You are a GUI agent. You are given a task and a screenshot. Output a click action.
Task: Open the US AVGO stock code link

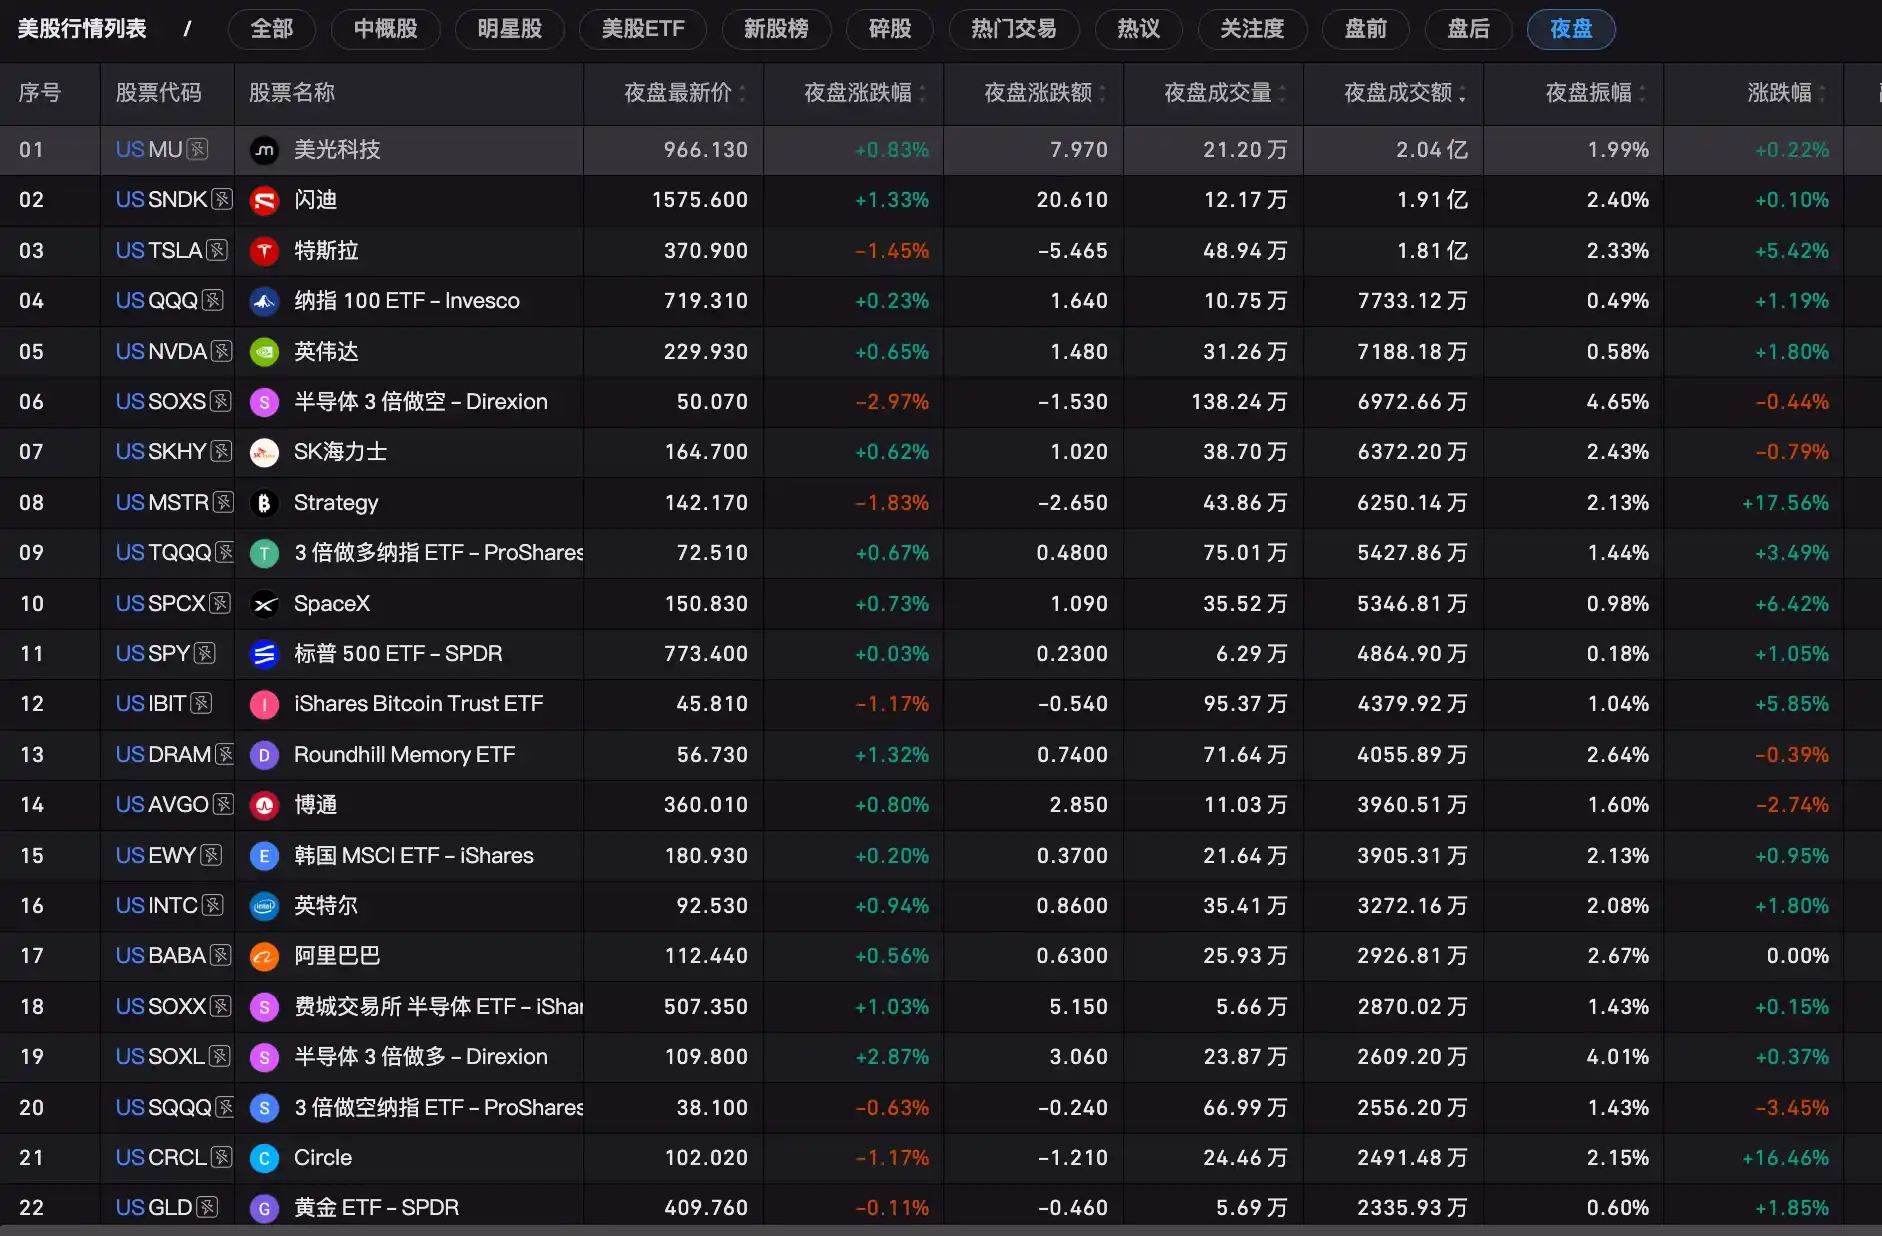(162, 805)
